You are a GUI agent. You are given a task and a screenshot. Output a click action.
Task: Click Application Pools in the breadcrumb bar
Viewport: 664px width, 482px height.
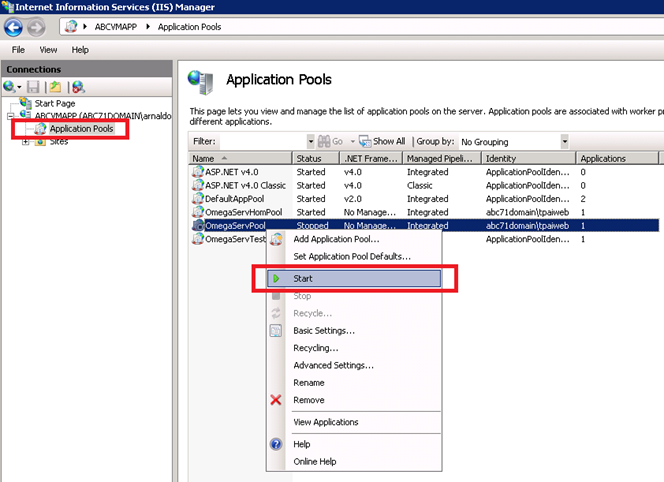coord(189,27)
